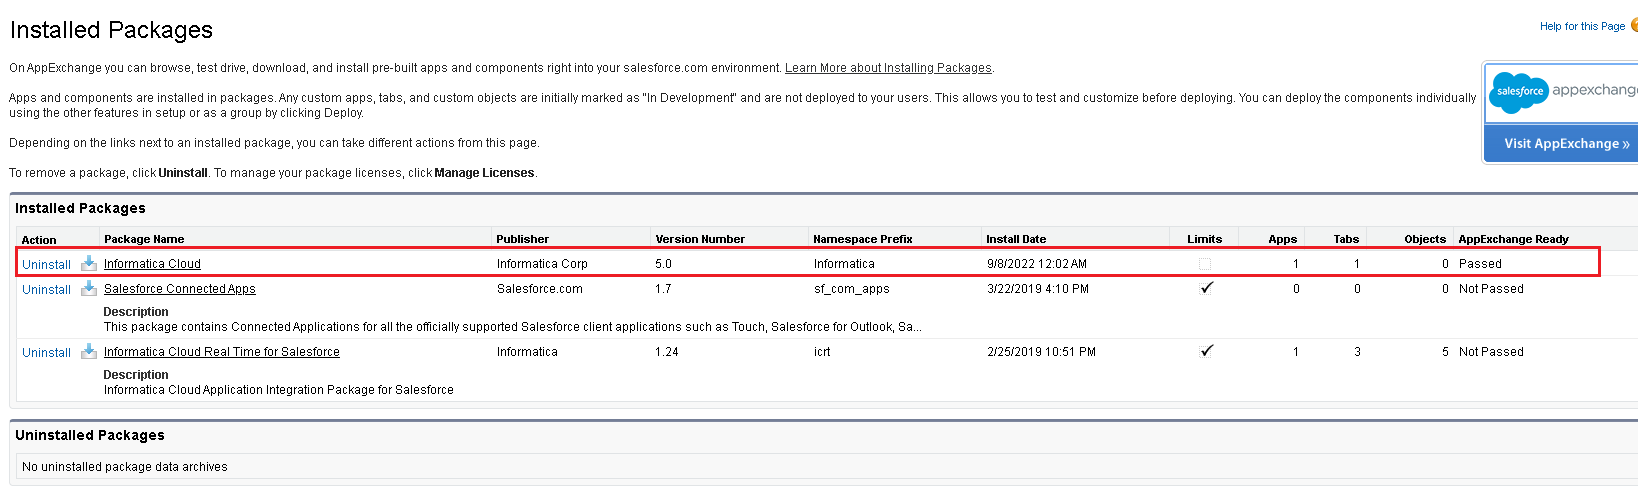Select the Salesforce.com publisher cell

540,289
